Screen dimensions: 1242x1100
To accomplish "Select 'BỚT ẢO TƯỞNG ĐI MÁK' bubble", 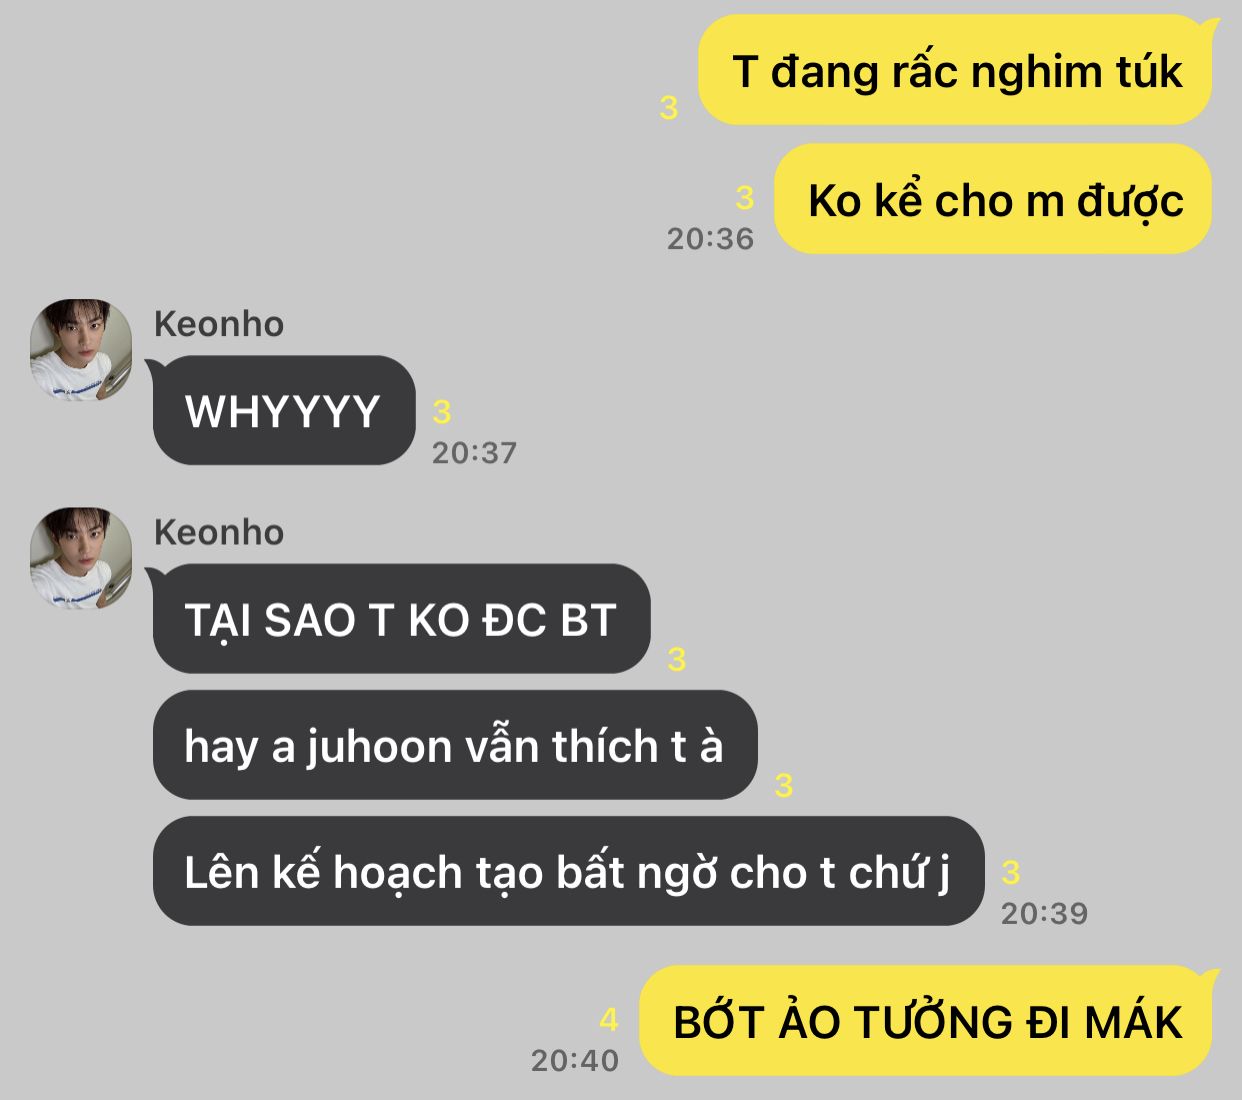I will 928,1021.
